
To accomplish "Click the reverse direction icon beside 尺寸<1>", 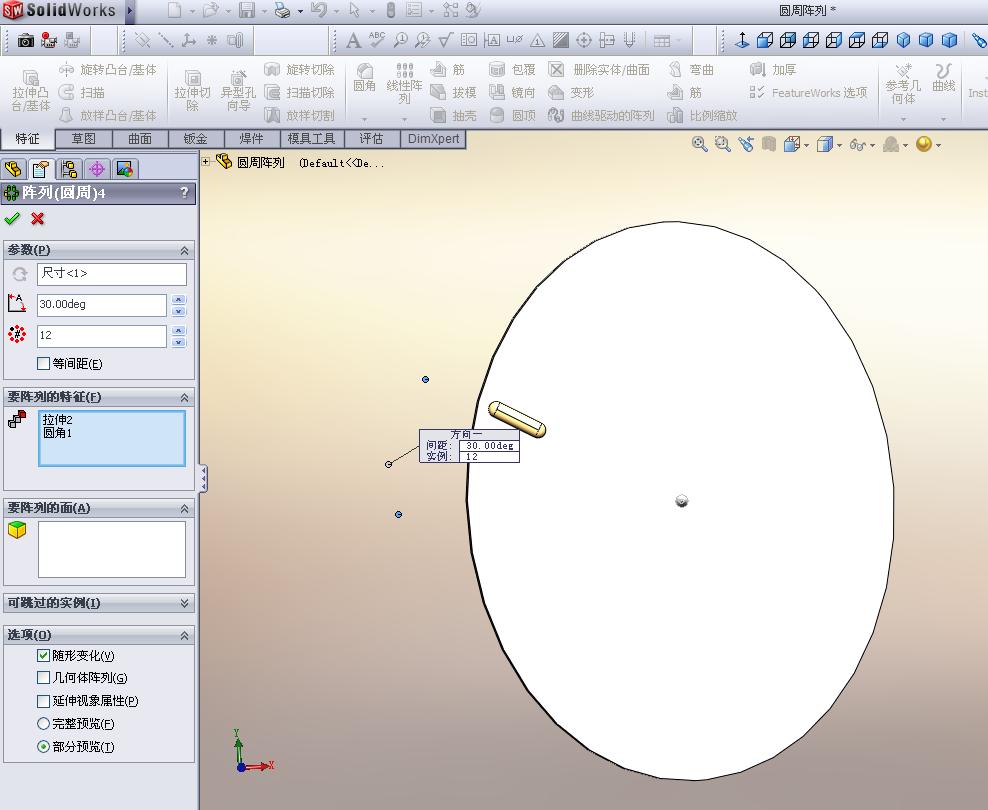I will (20, 274).
